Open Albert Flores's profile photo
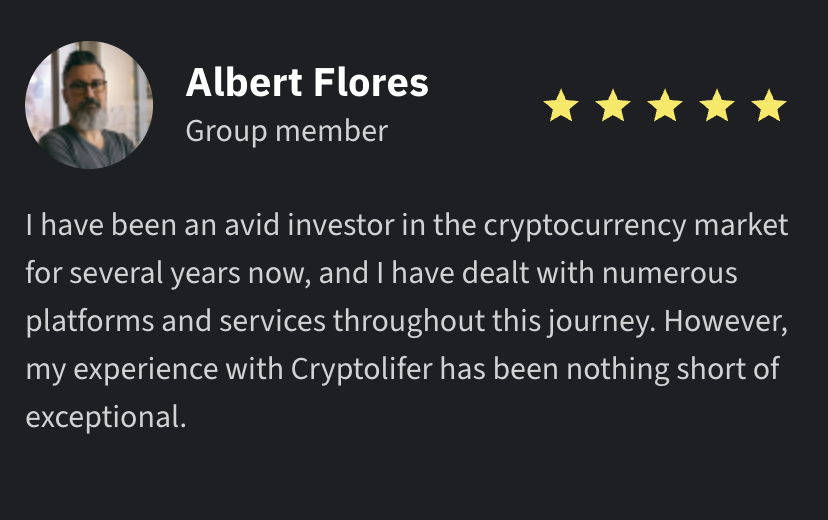The height and width of the screenshot is (520, 828). 89,105
